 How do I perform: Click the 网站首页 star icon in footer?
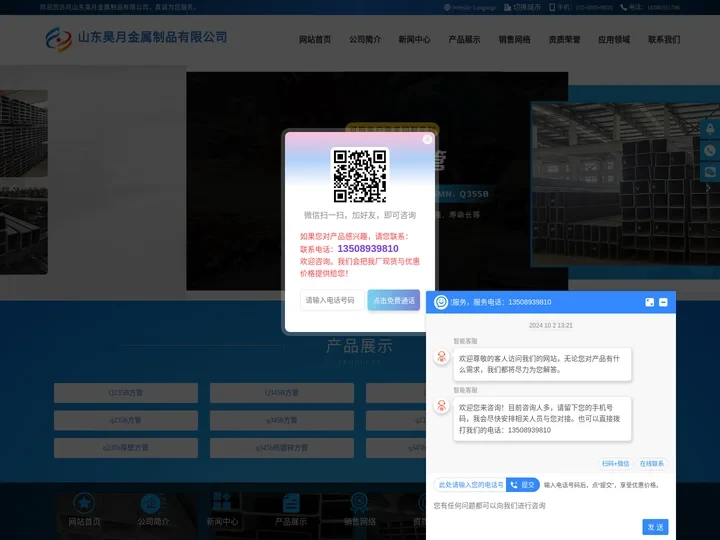(x=84, y=503)
